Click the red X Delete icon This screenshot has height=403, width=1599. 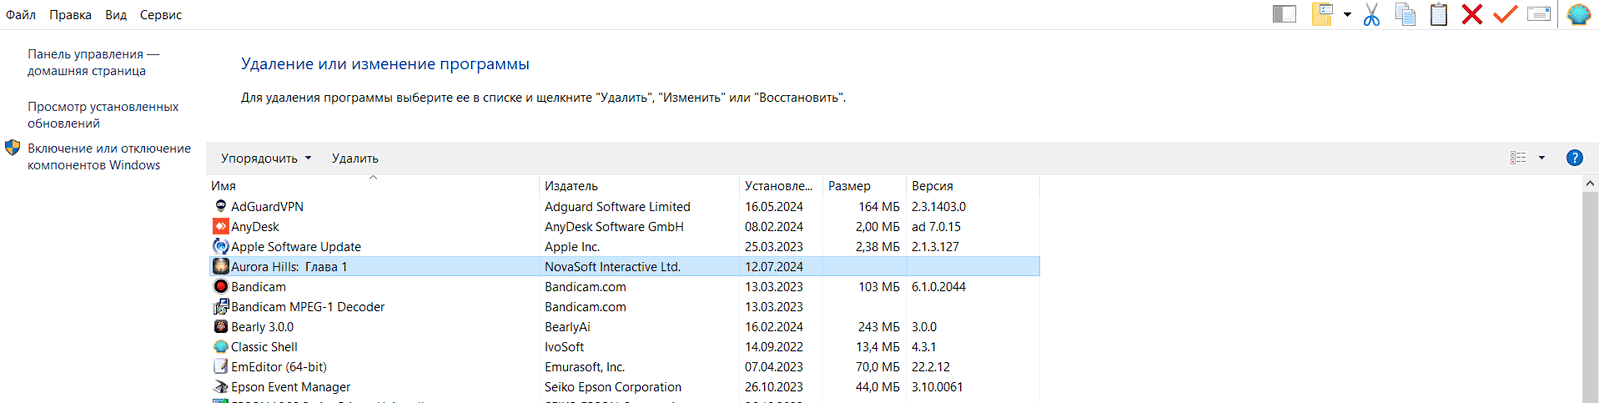(1472, 14)
